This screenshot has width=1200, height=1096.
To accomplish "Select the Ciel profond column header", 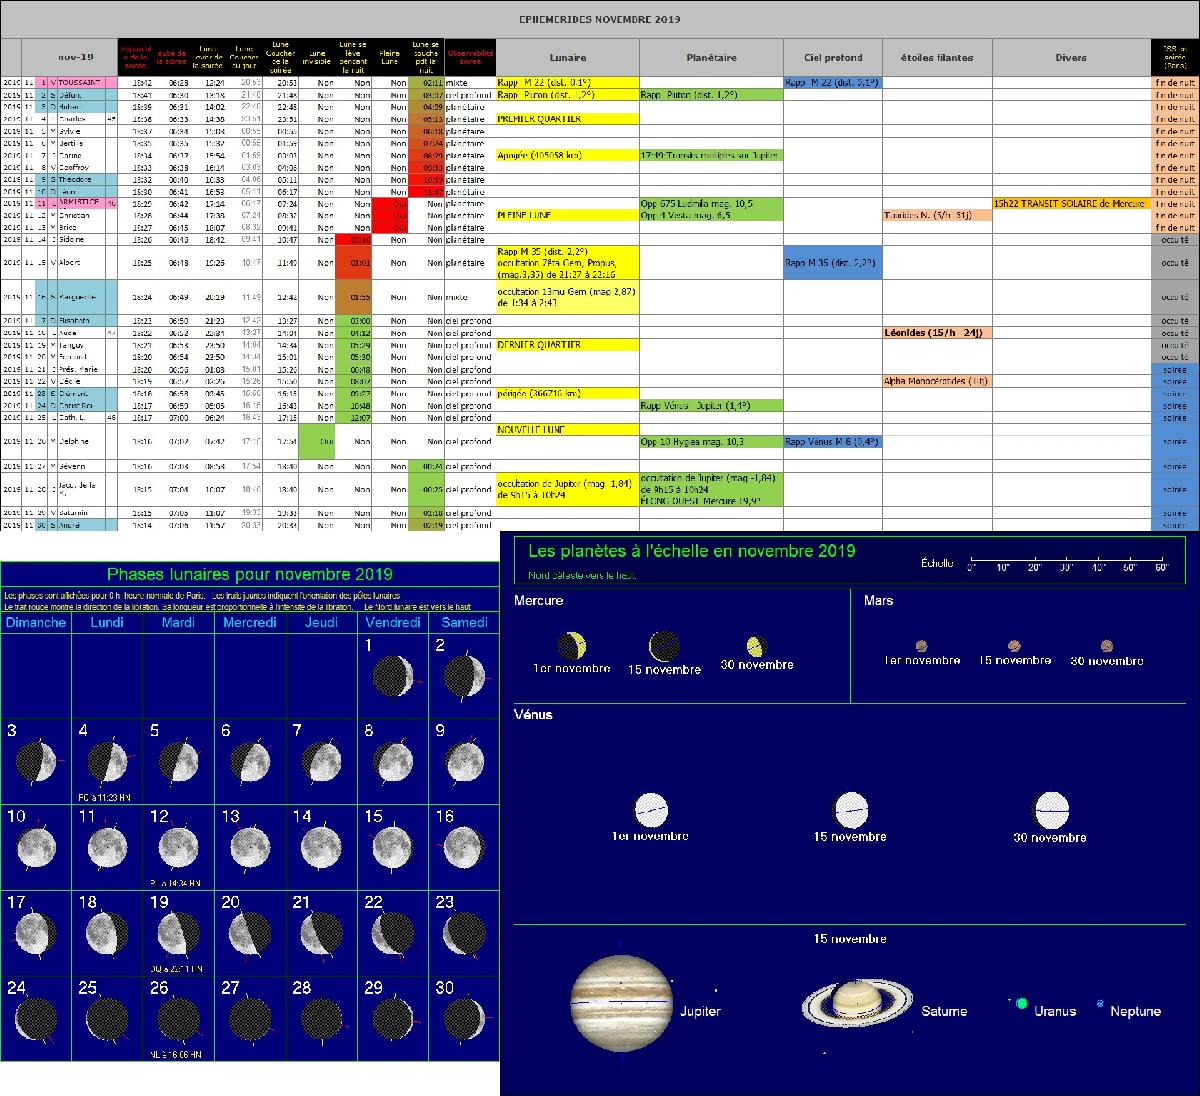I will point(833,58).
